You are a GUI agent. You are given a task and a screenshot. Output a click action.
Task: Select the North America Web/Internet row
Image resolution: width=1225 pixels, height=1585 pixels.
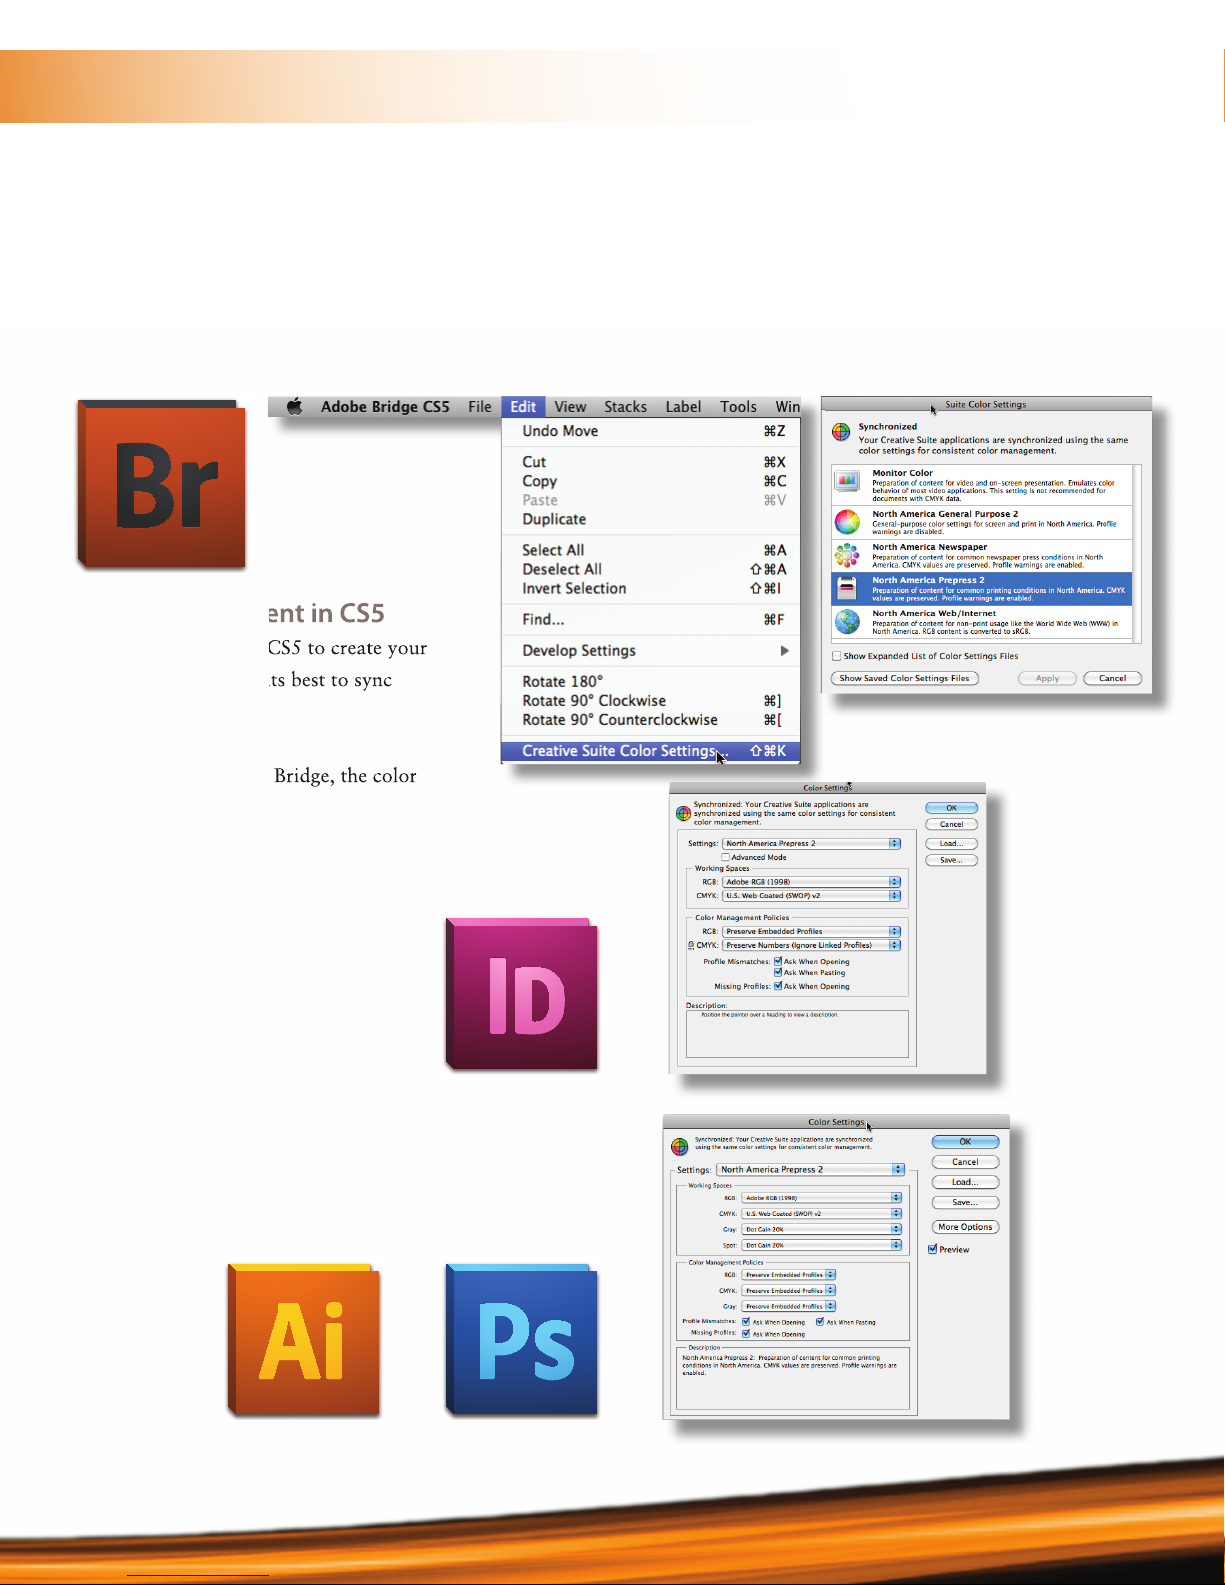981,622
